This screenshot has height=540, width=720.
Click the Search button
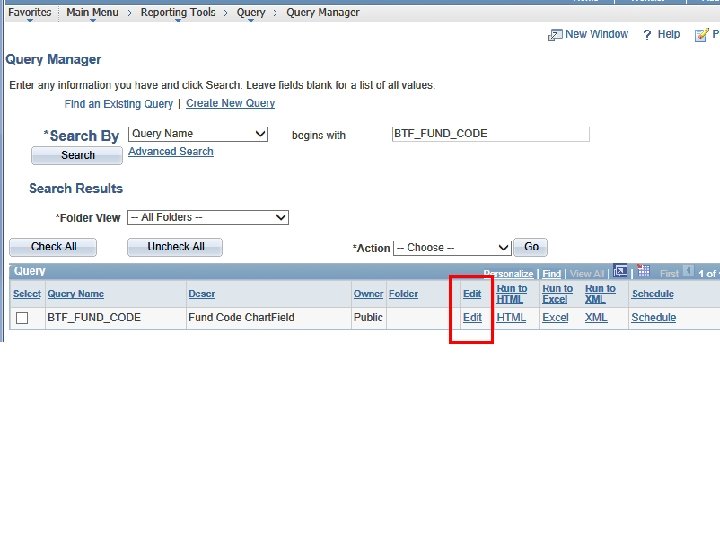(x=77, y=155)
